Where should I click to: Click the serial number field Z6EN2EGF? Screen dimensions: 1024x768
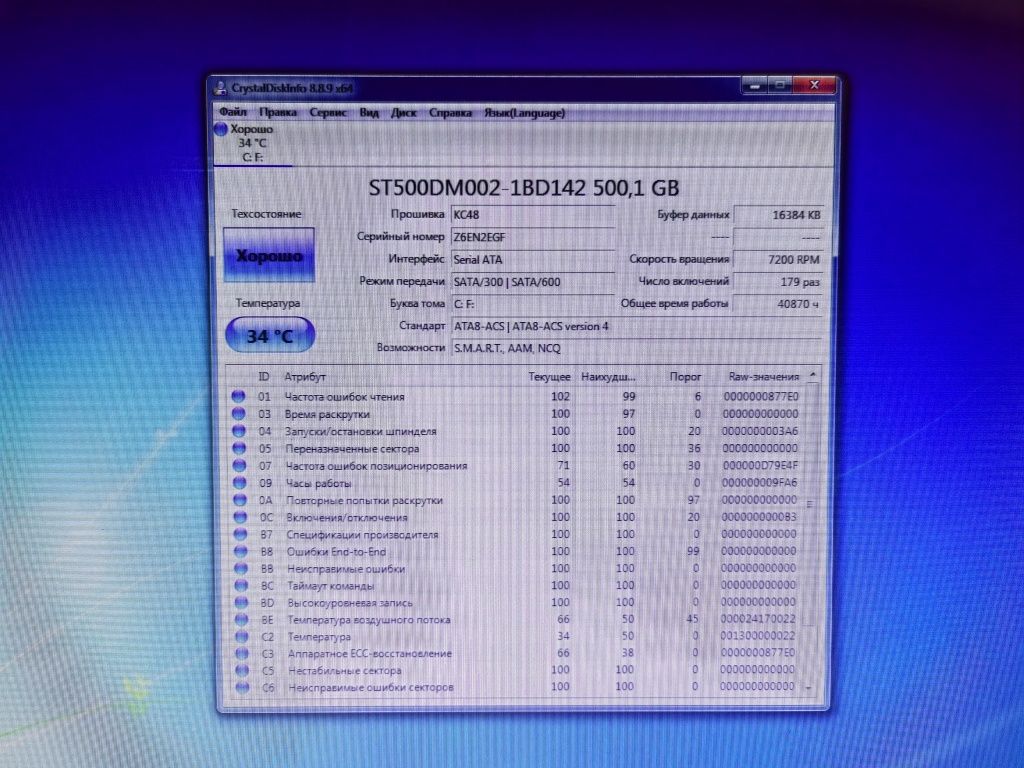(x=532, y=237)
